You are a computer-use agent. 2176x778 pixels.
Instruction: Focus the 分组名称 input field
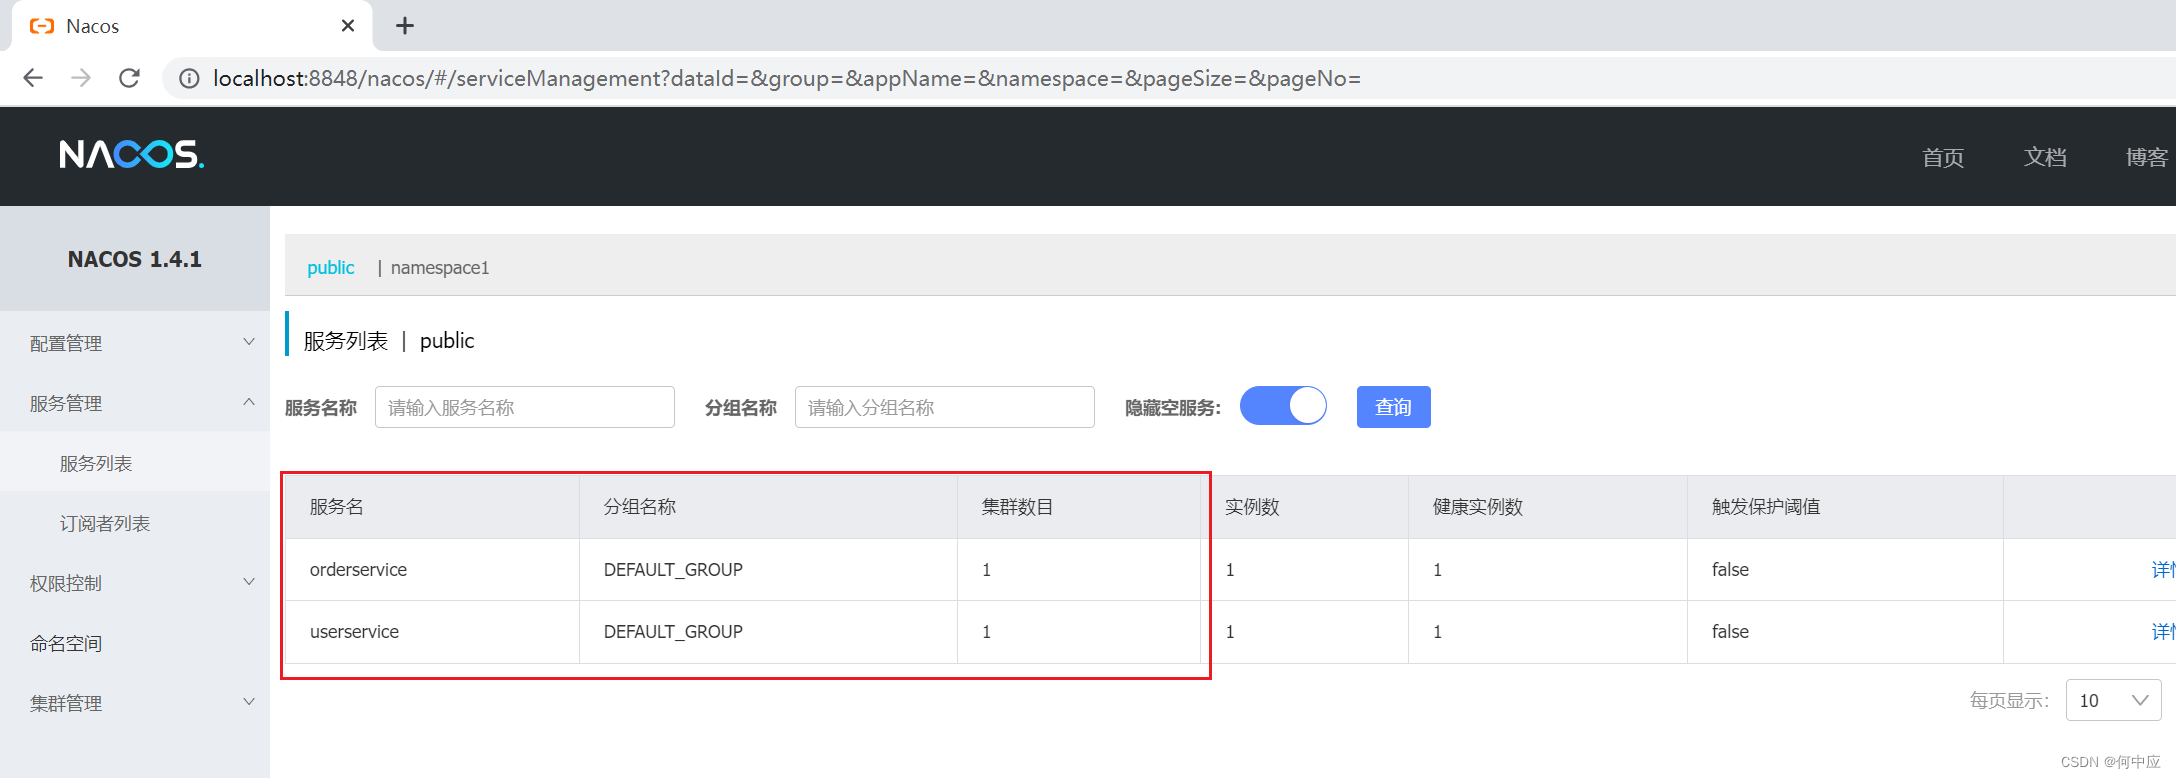pos(945,407)
